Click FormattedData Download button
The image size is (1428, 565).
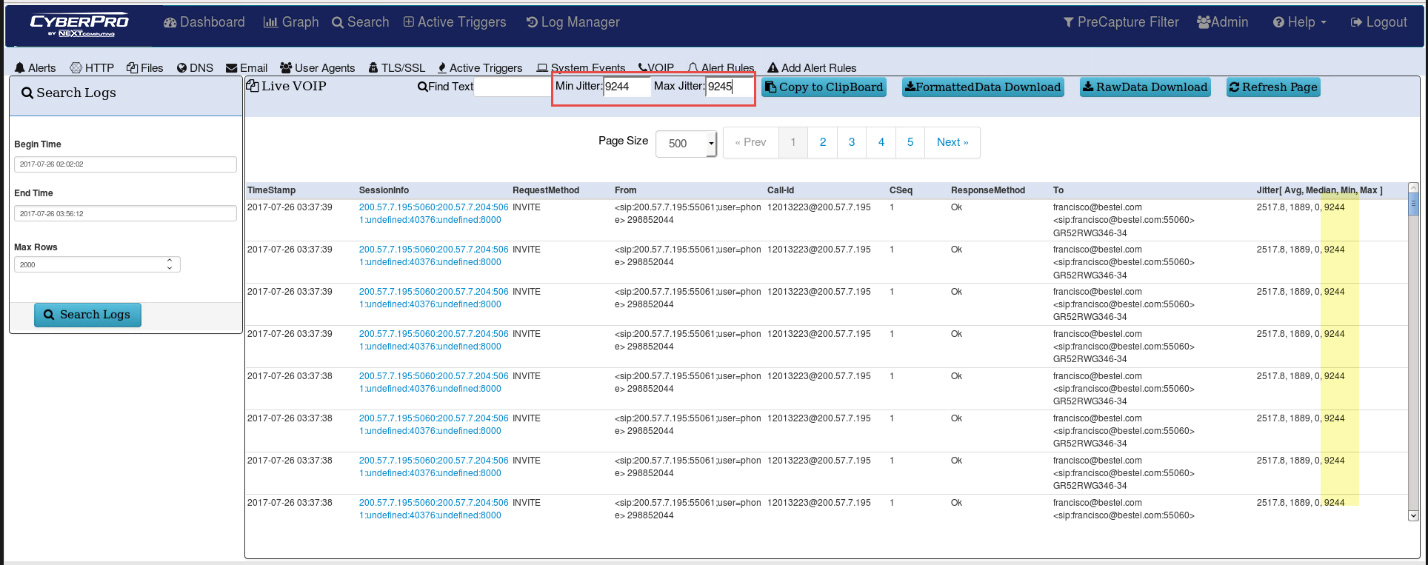coord(983,87)
